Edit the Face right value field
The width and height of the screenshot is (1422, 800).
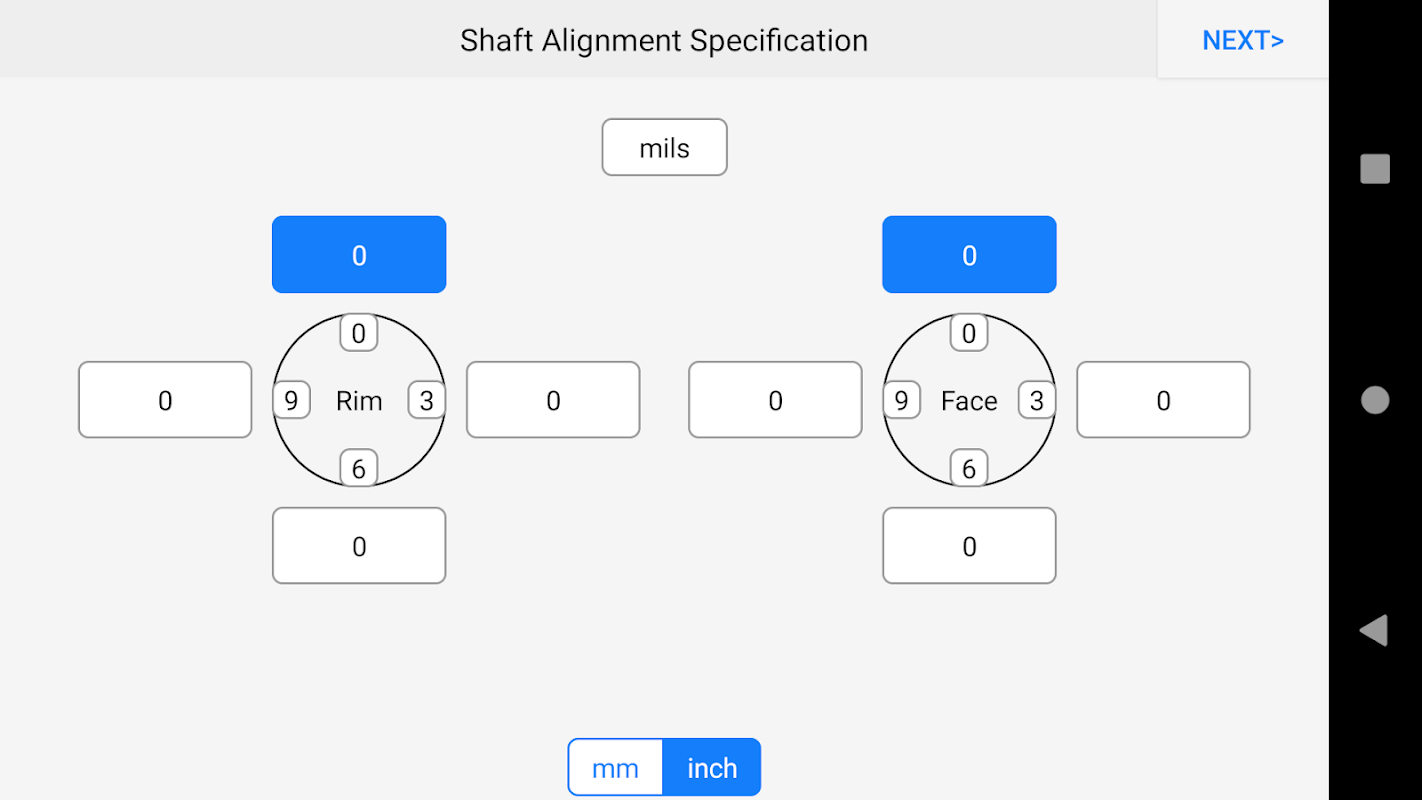click(1163, 400)
